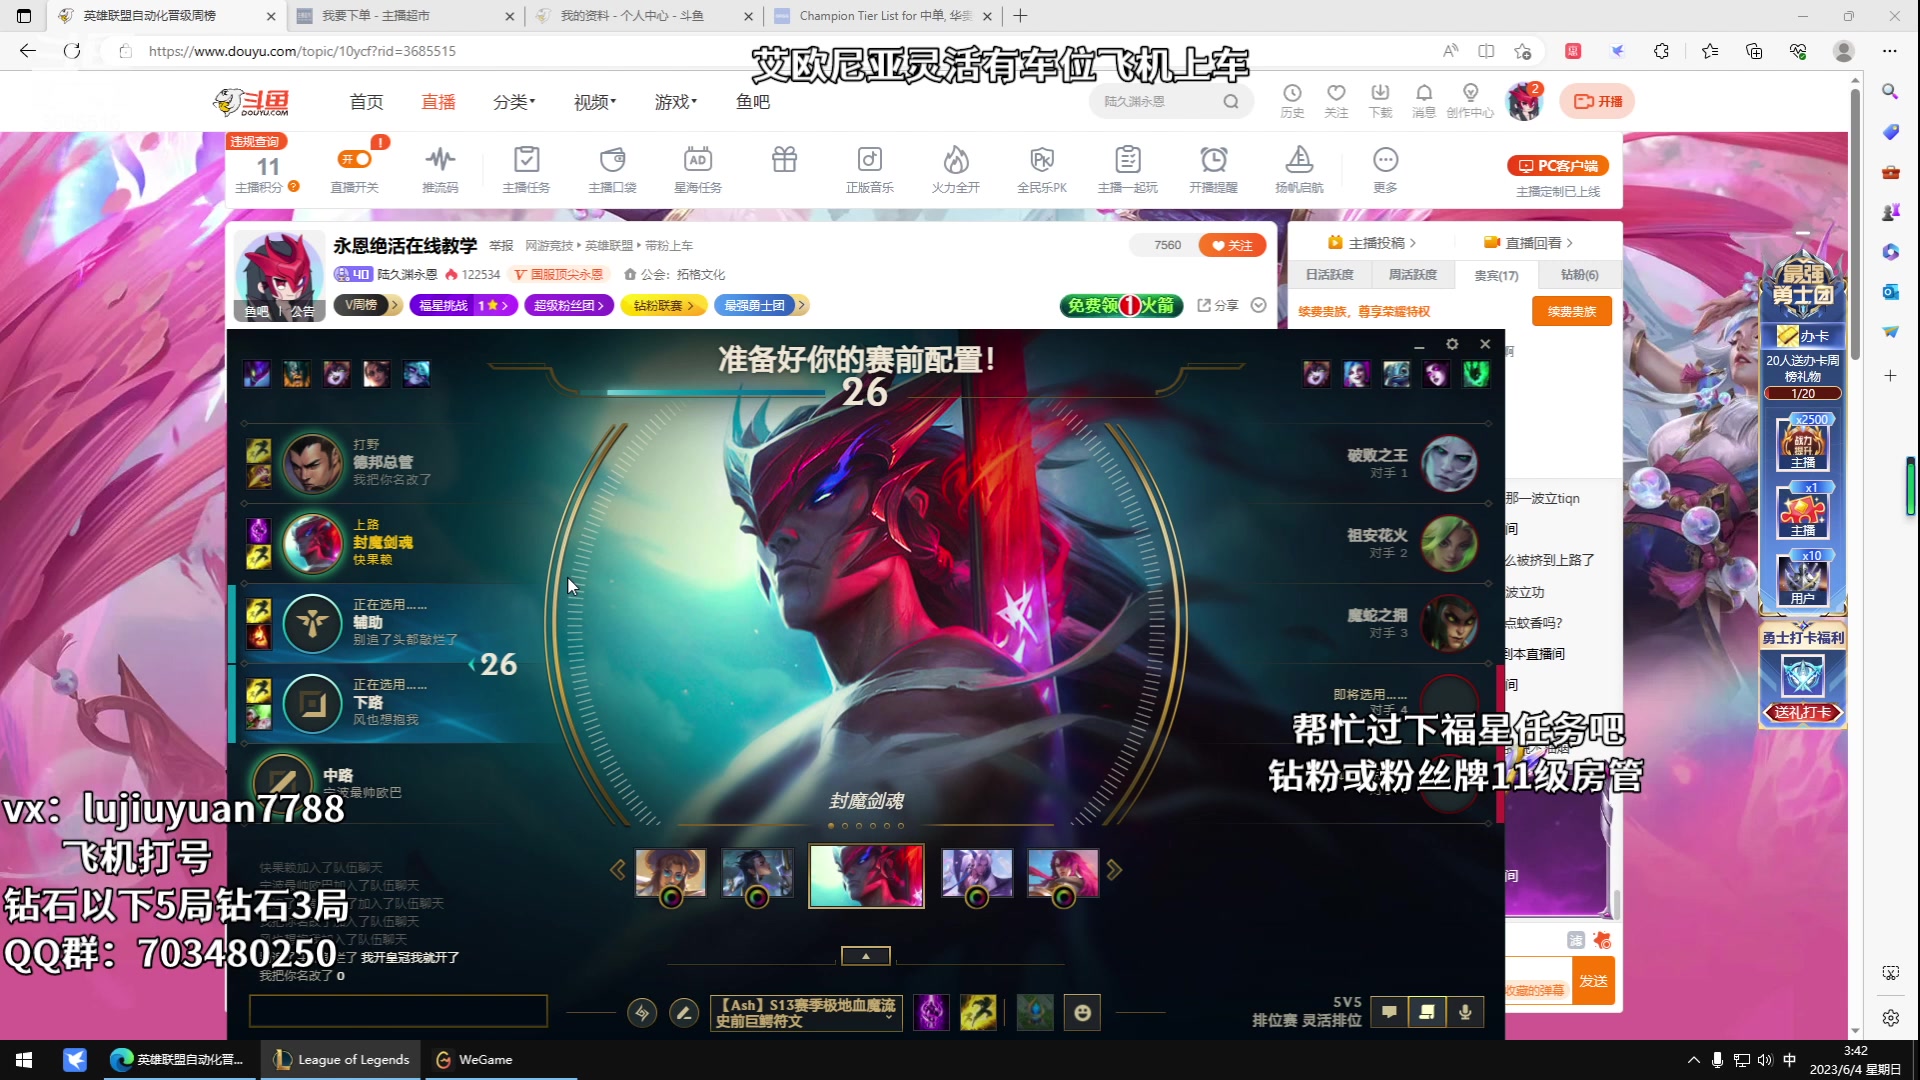Open the ward skin selector icon
1920x1080 pixels.
pyautogui.click(x=1035, y=1013)
